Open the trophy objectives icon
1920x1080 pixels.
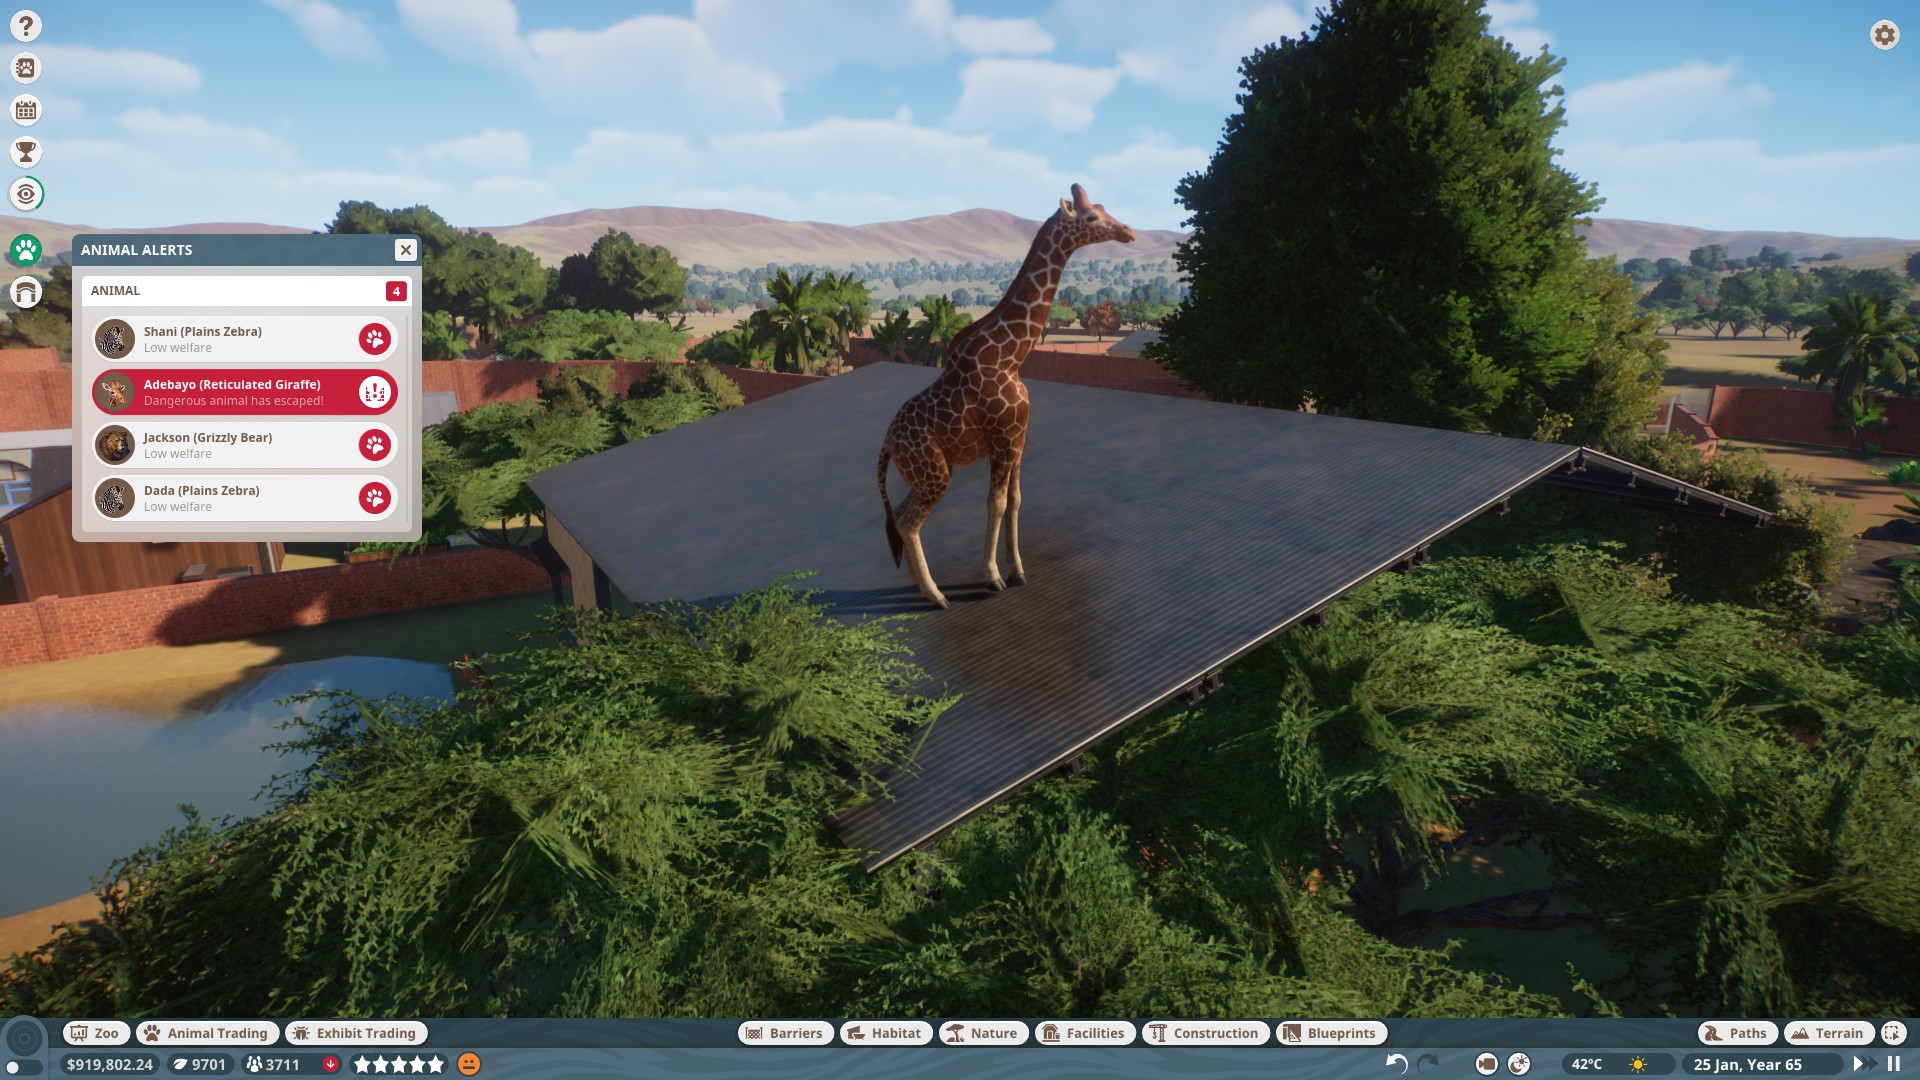26,152
